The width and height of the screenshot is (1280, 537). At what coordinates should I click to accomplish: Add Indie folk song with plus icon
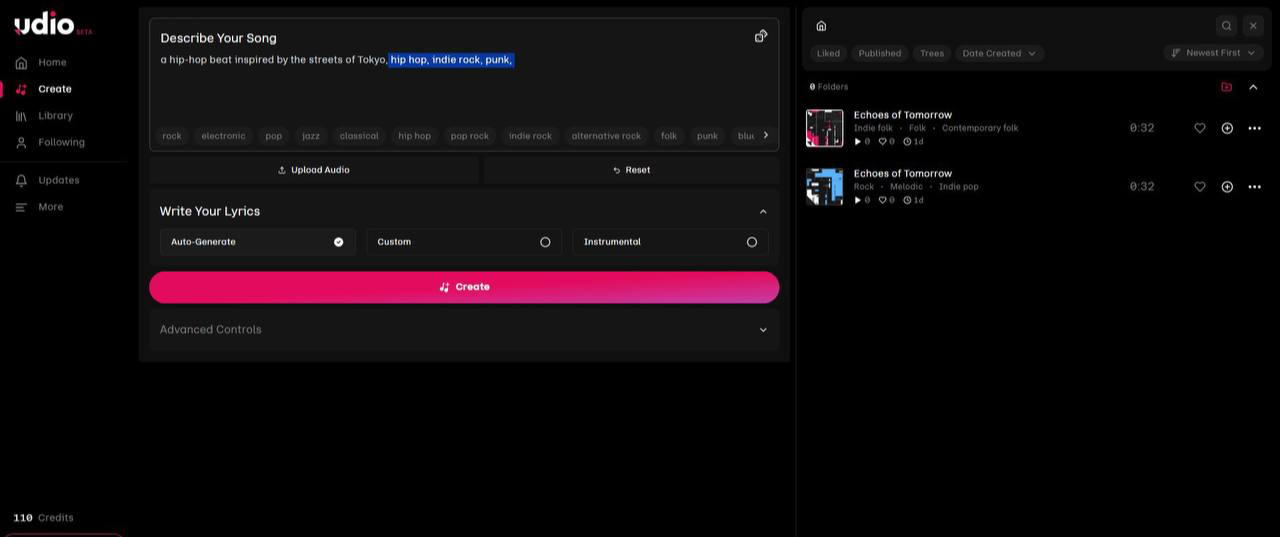pos(1227,128)
